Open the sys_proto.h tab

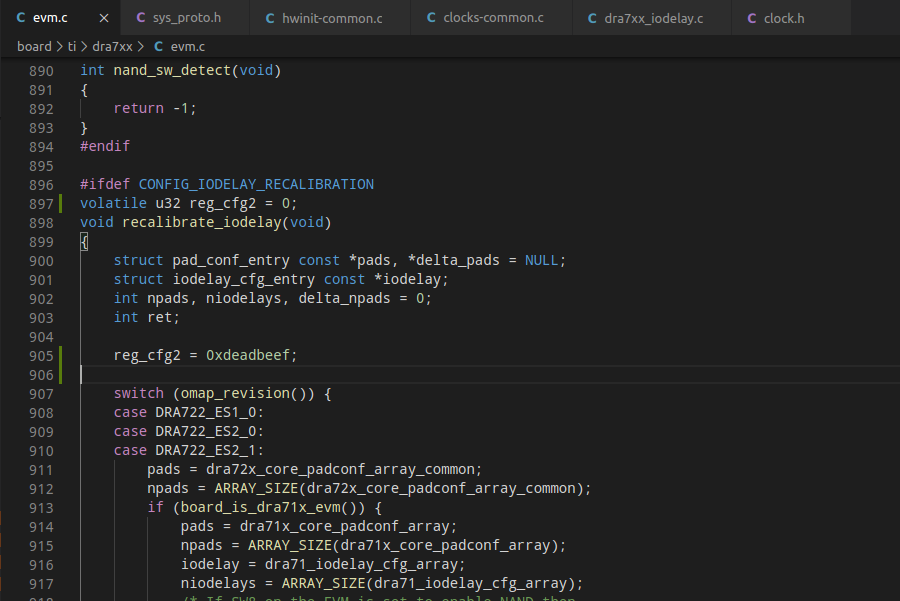click(185, 18)
